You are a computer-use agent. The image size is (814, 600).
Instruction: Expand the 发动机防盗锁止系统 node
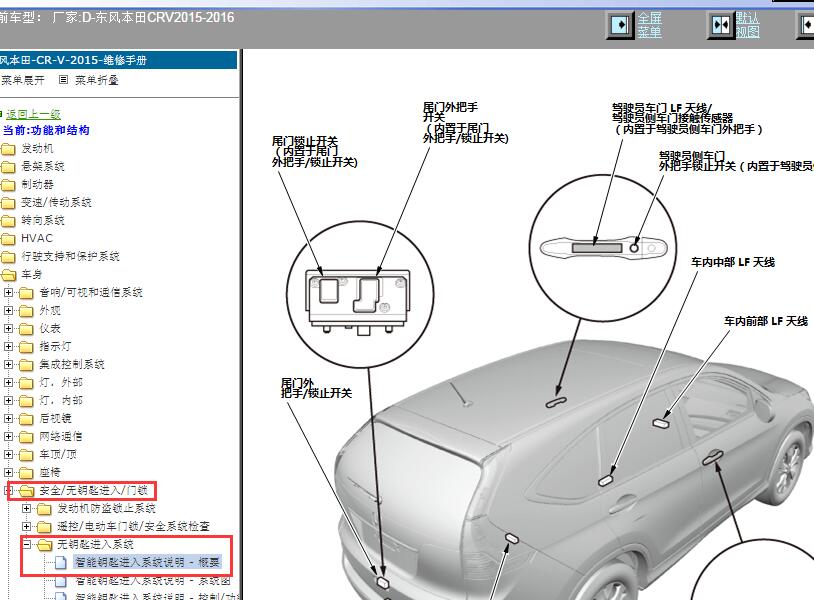tap(26, 508)
